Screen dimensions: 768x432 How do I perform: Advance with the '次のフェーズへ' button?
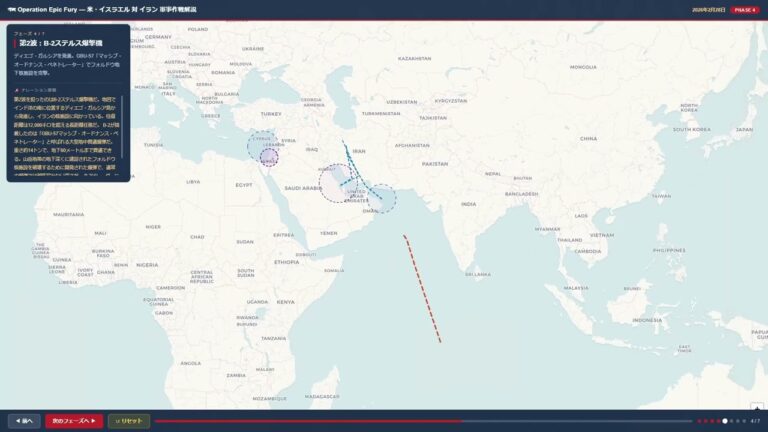click(x=73, y=421)
